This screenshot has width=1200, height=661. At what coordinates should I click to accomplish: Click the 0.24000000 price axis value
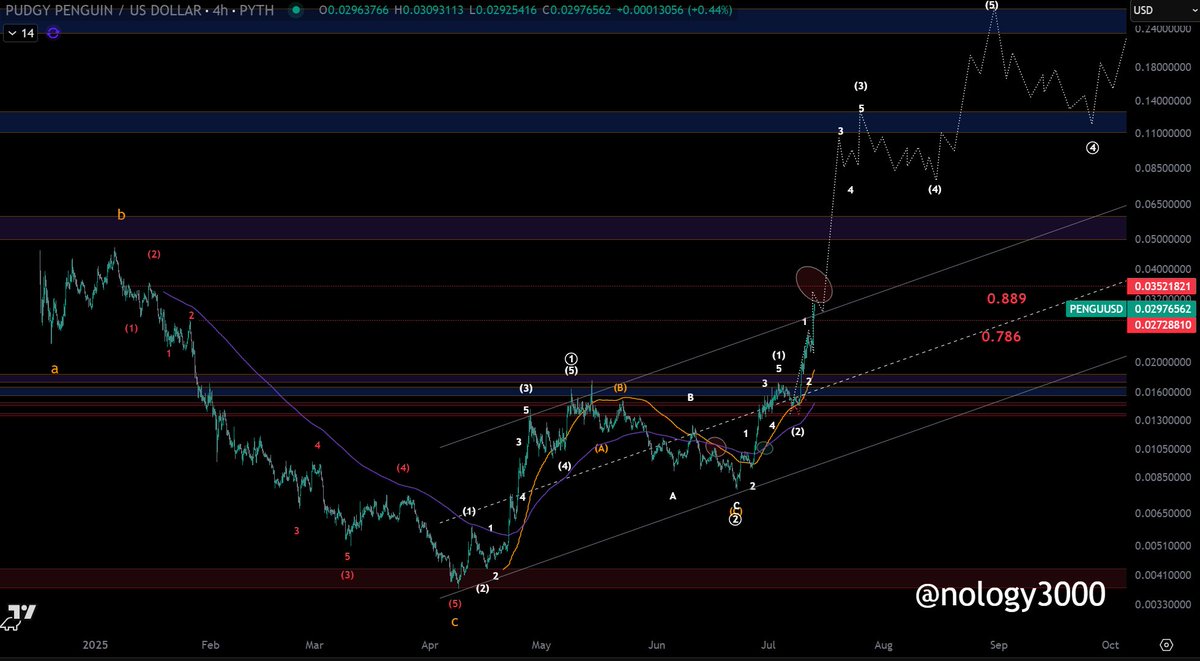(1162, 29)
